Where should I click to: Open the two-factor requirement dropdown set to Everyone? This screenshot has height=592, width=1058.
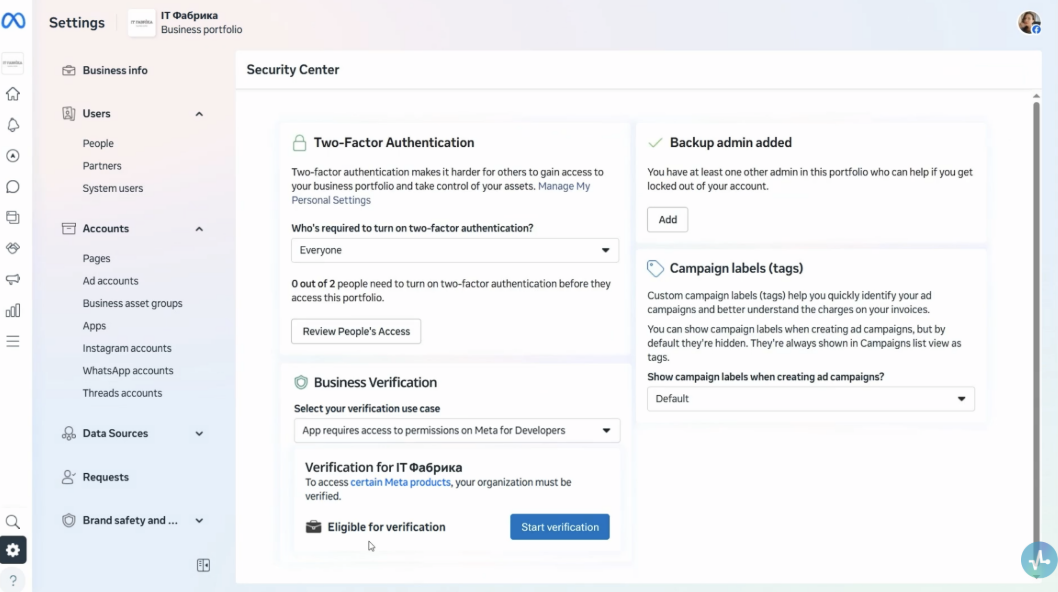(x=455, y=250)
